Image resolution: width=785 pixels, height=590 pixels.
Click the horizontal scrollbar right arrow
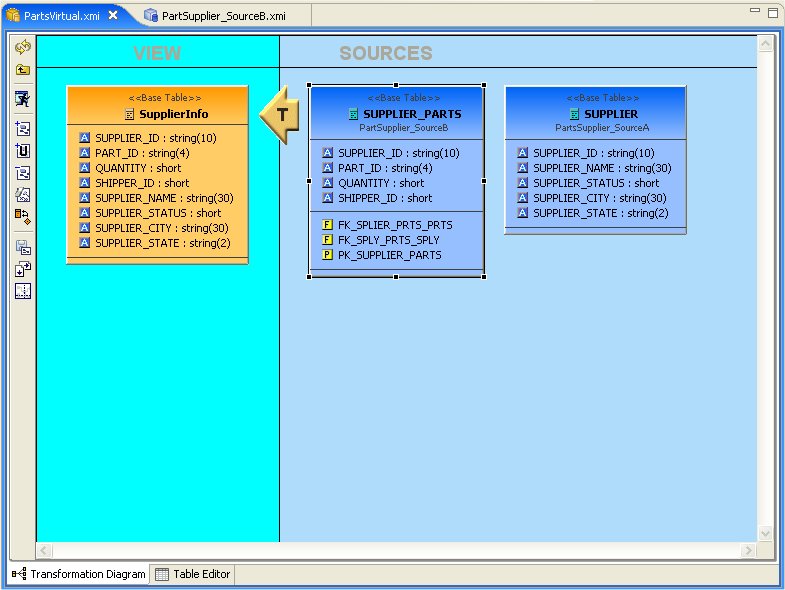tap(748, 551)
